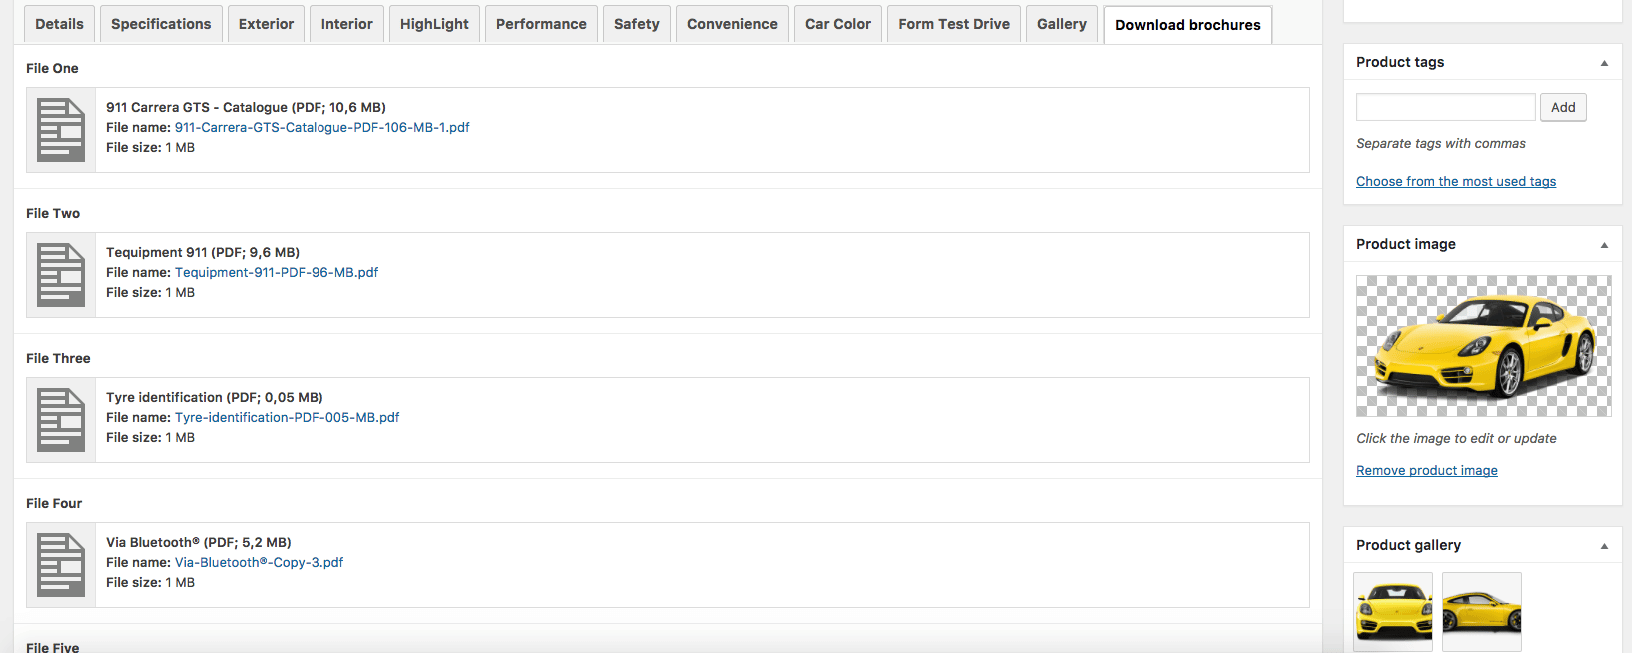Open the Via-Bluetooth-Copy-3.pdf link
Image resolution: width=1632 pixels, height=653 pixels.
259,563
